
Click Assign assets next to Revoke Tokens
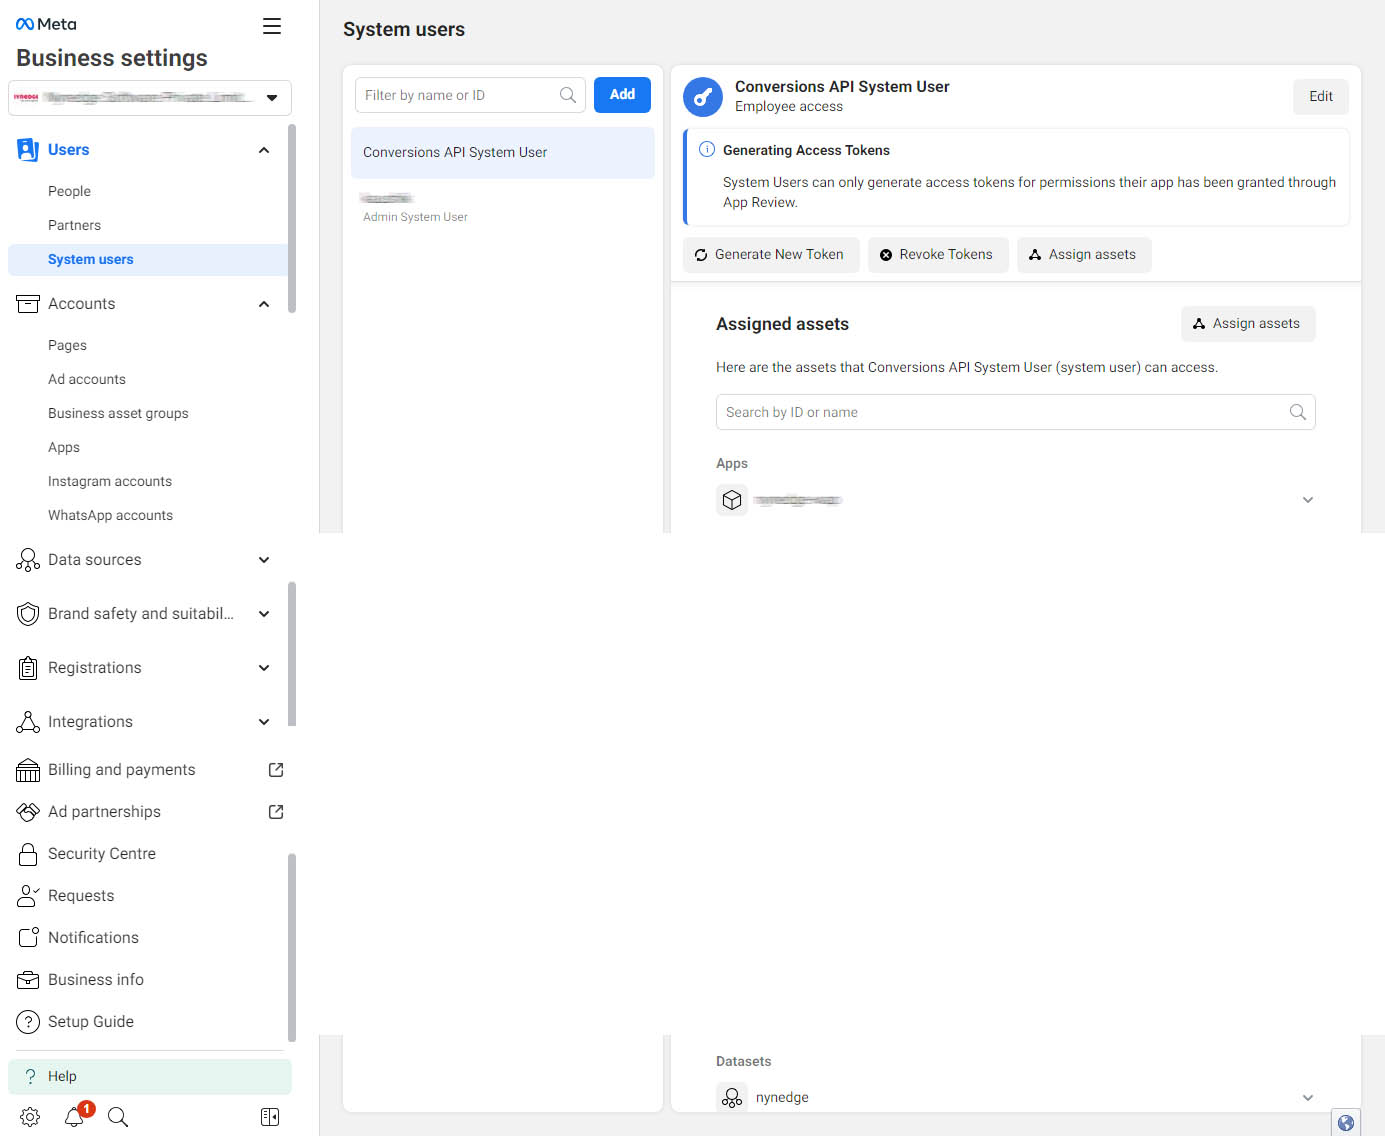[1083, 255]
